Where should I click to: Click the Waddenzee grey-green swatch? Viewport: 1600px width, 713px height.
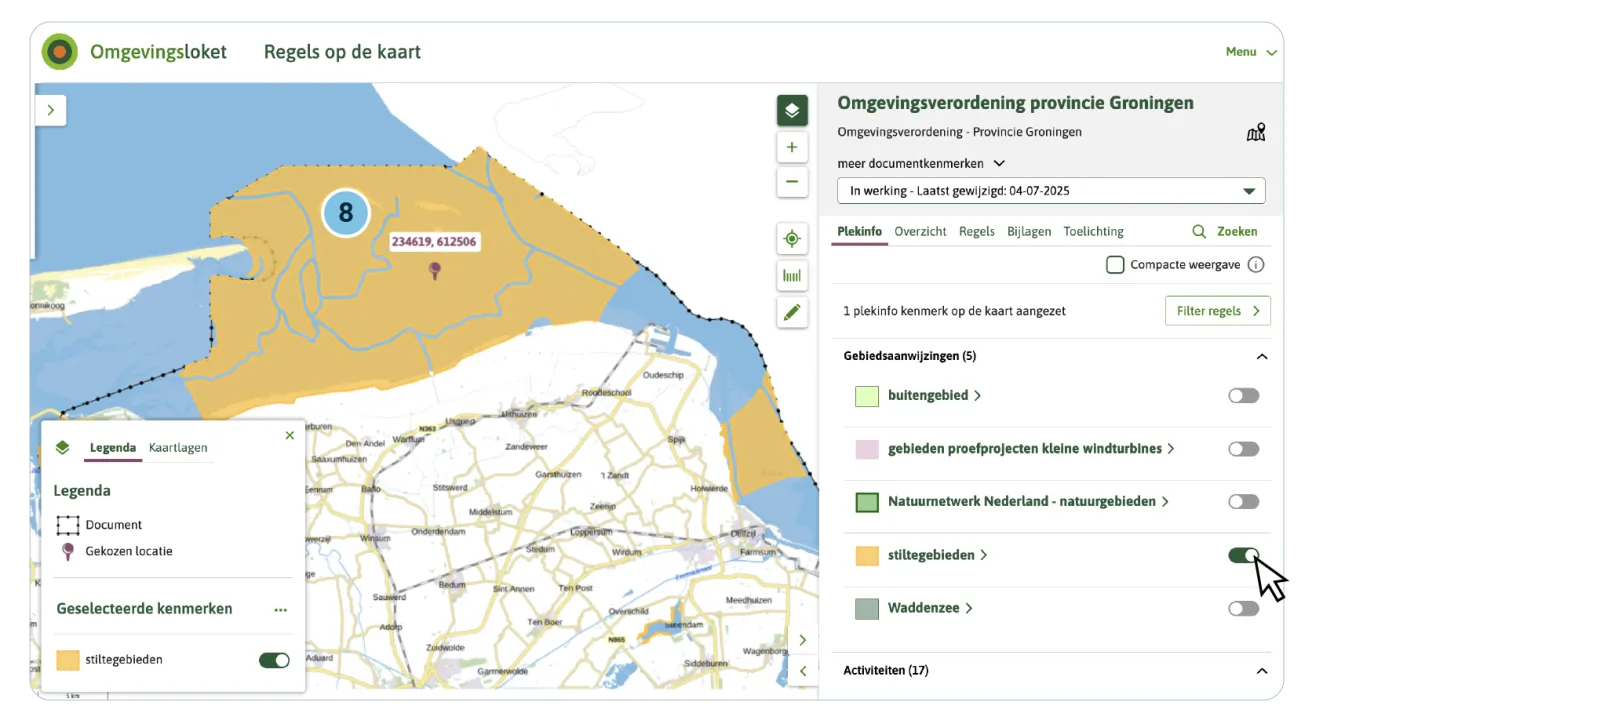[867, 608]
